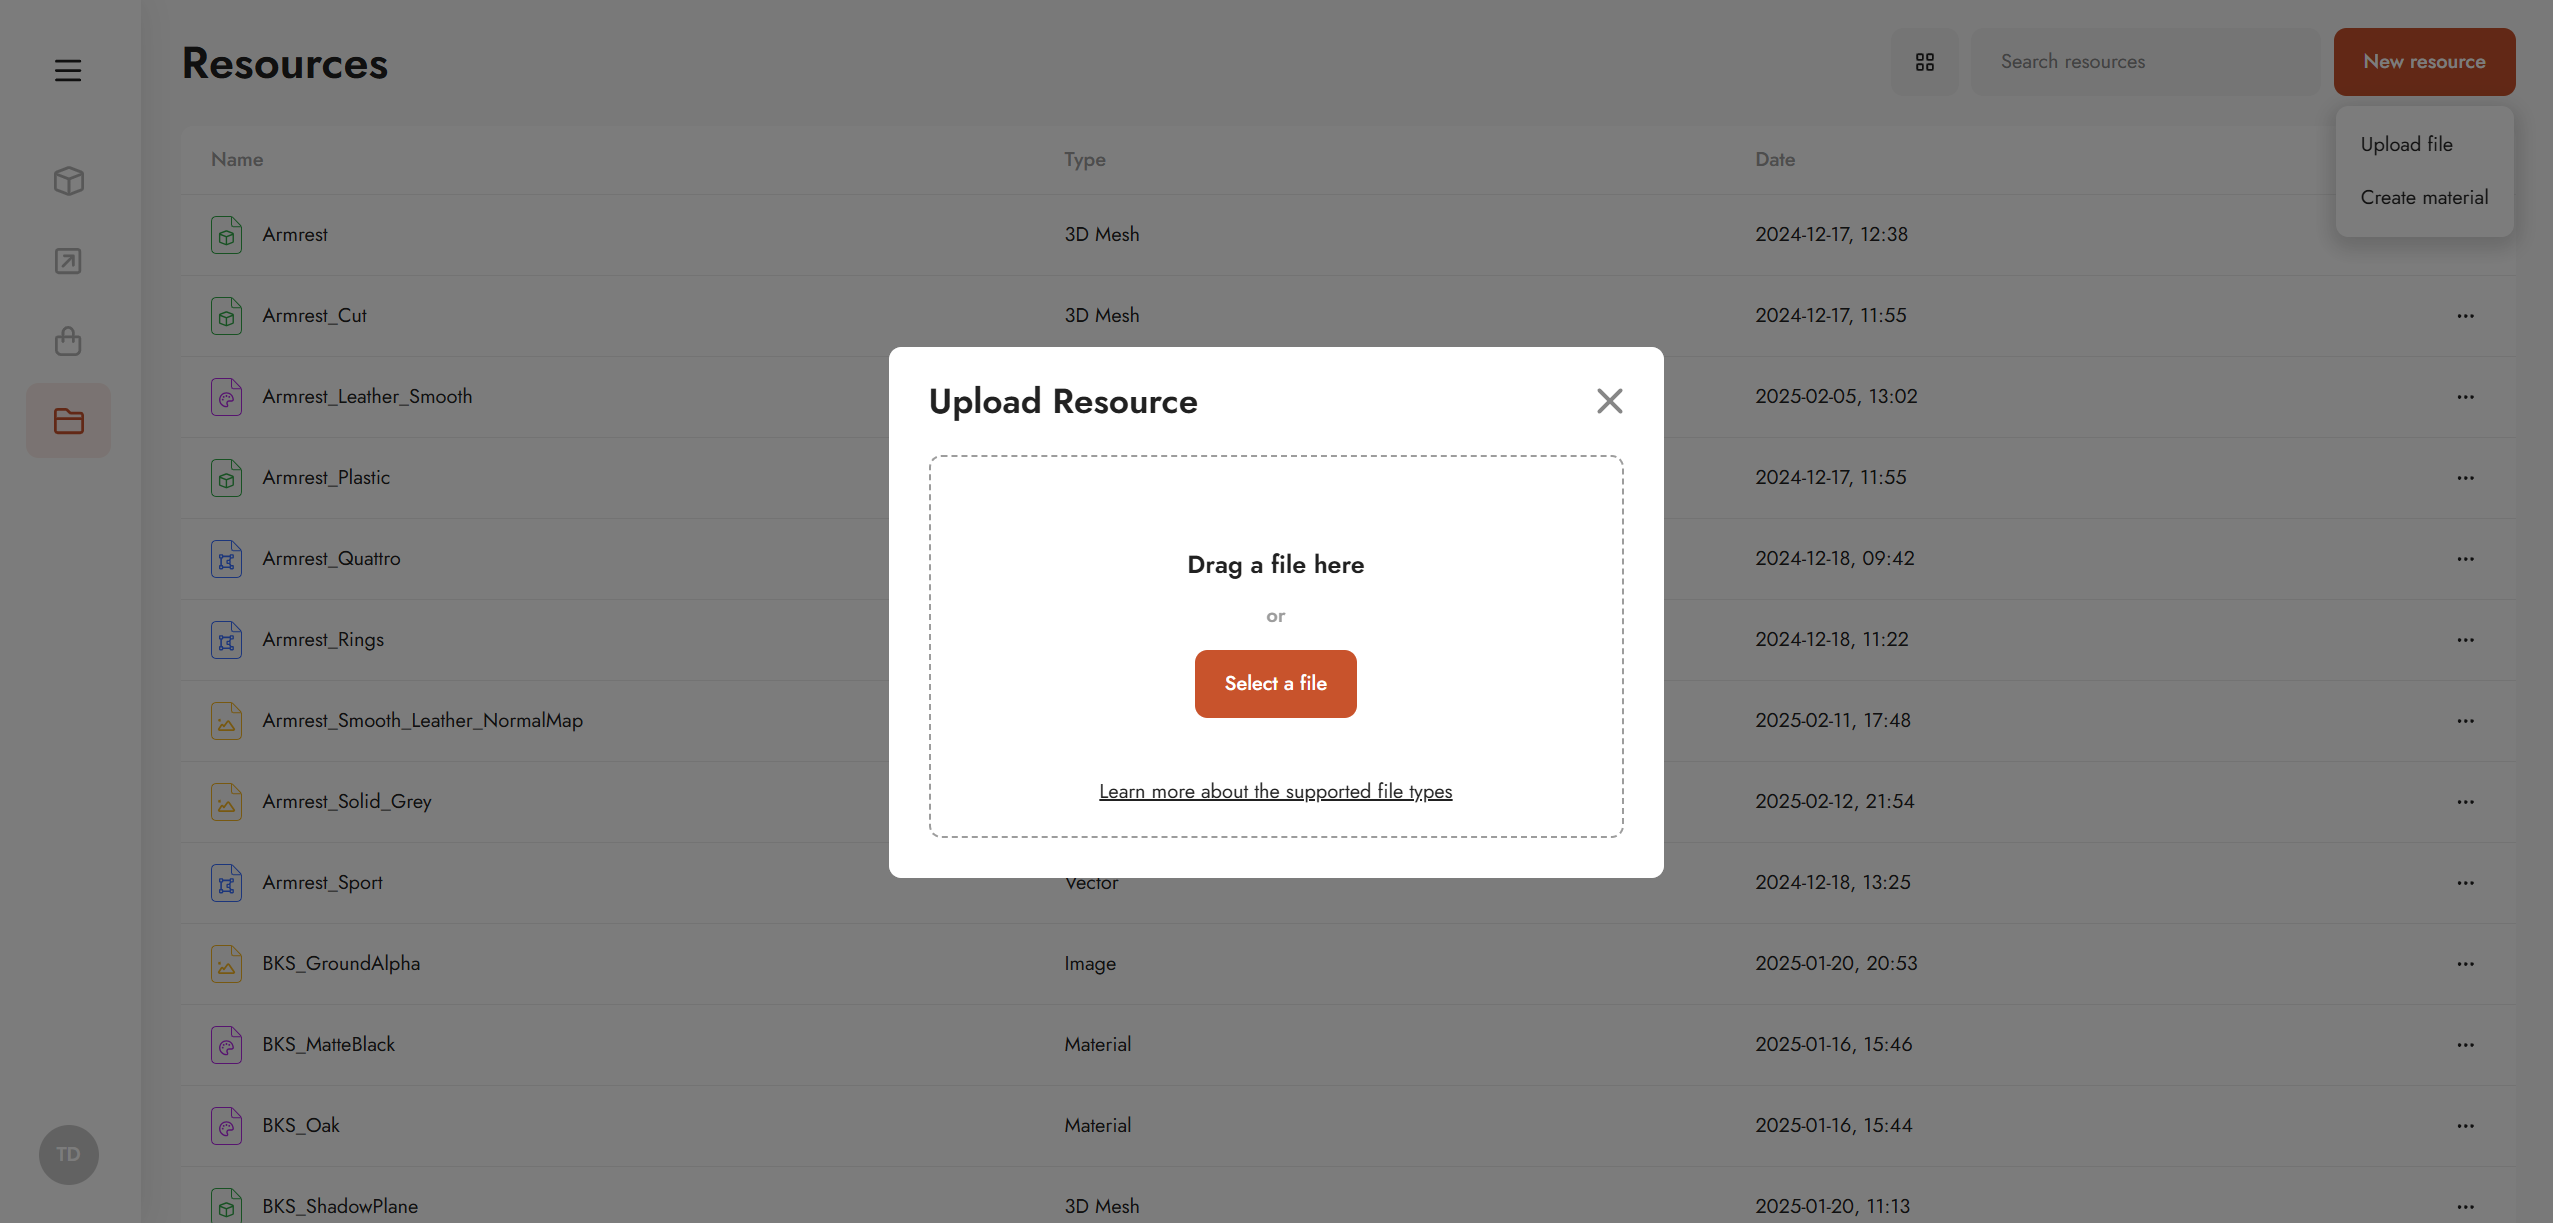
Task: Select the folder Resources sidebar icon
Action: (68, 421)
